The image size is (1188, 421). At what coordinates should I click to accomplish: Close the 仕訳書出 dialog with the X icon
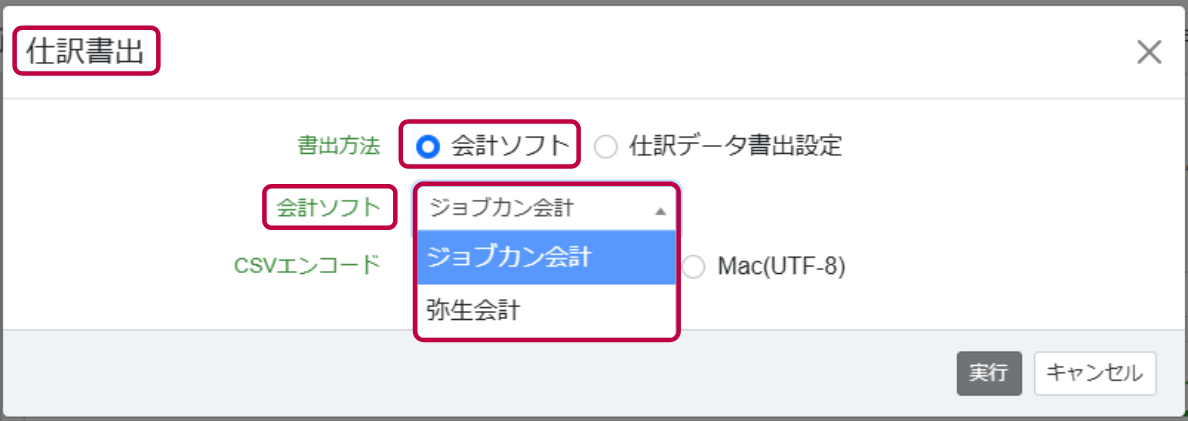click(1149, 52)
